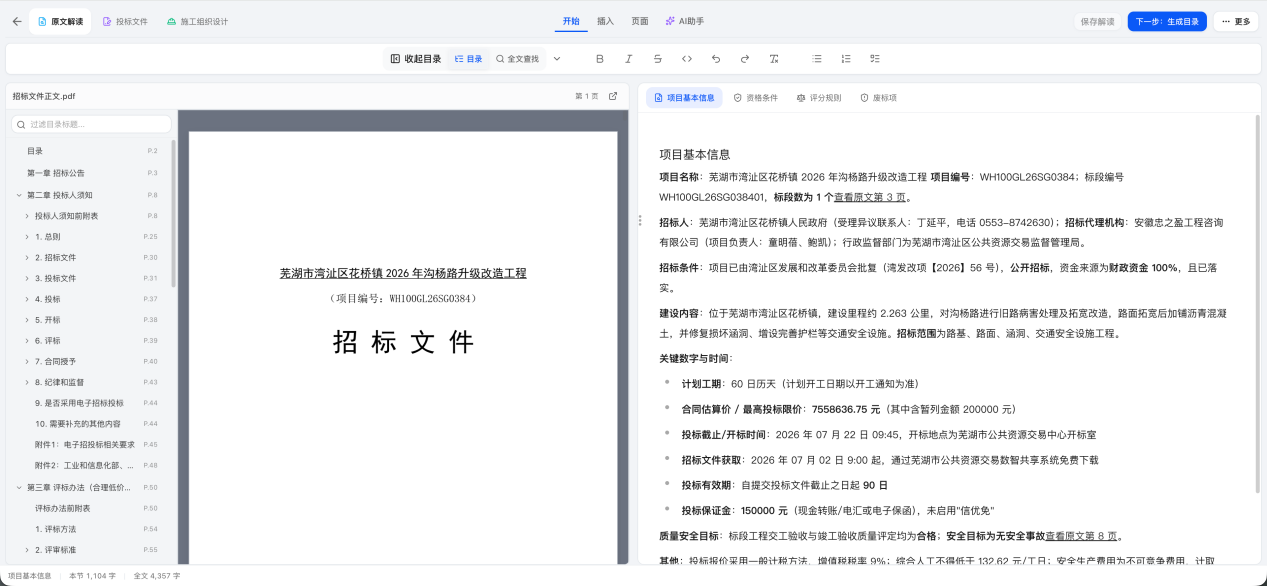
Task: Open the PDF in an external window icon
Action: pyautogui.click(x=613, y=96)
